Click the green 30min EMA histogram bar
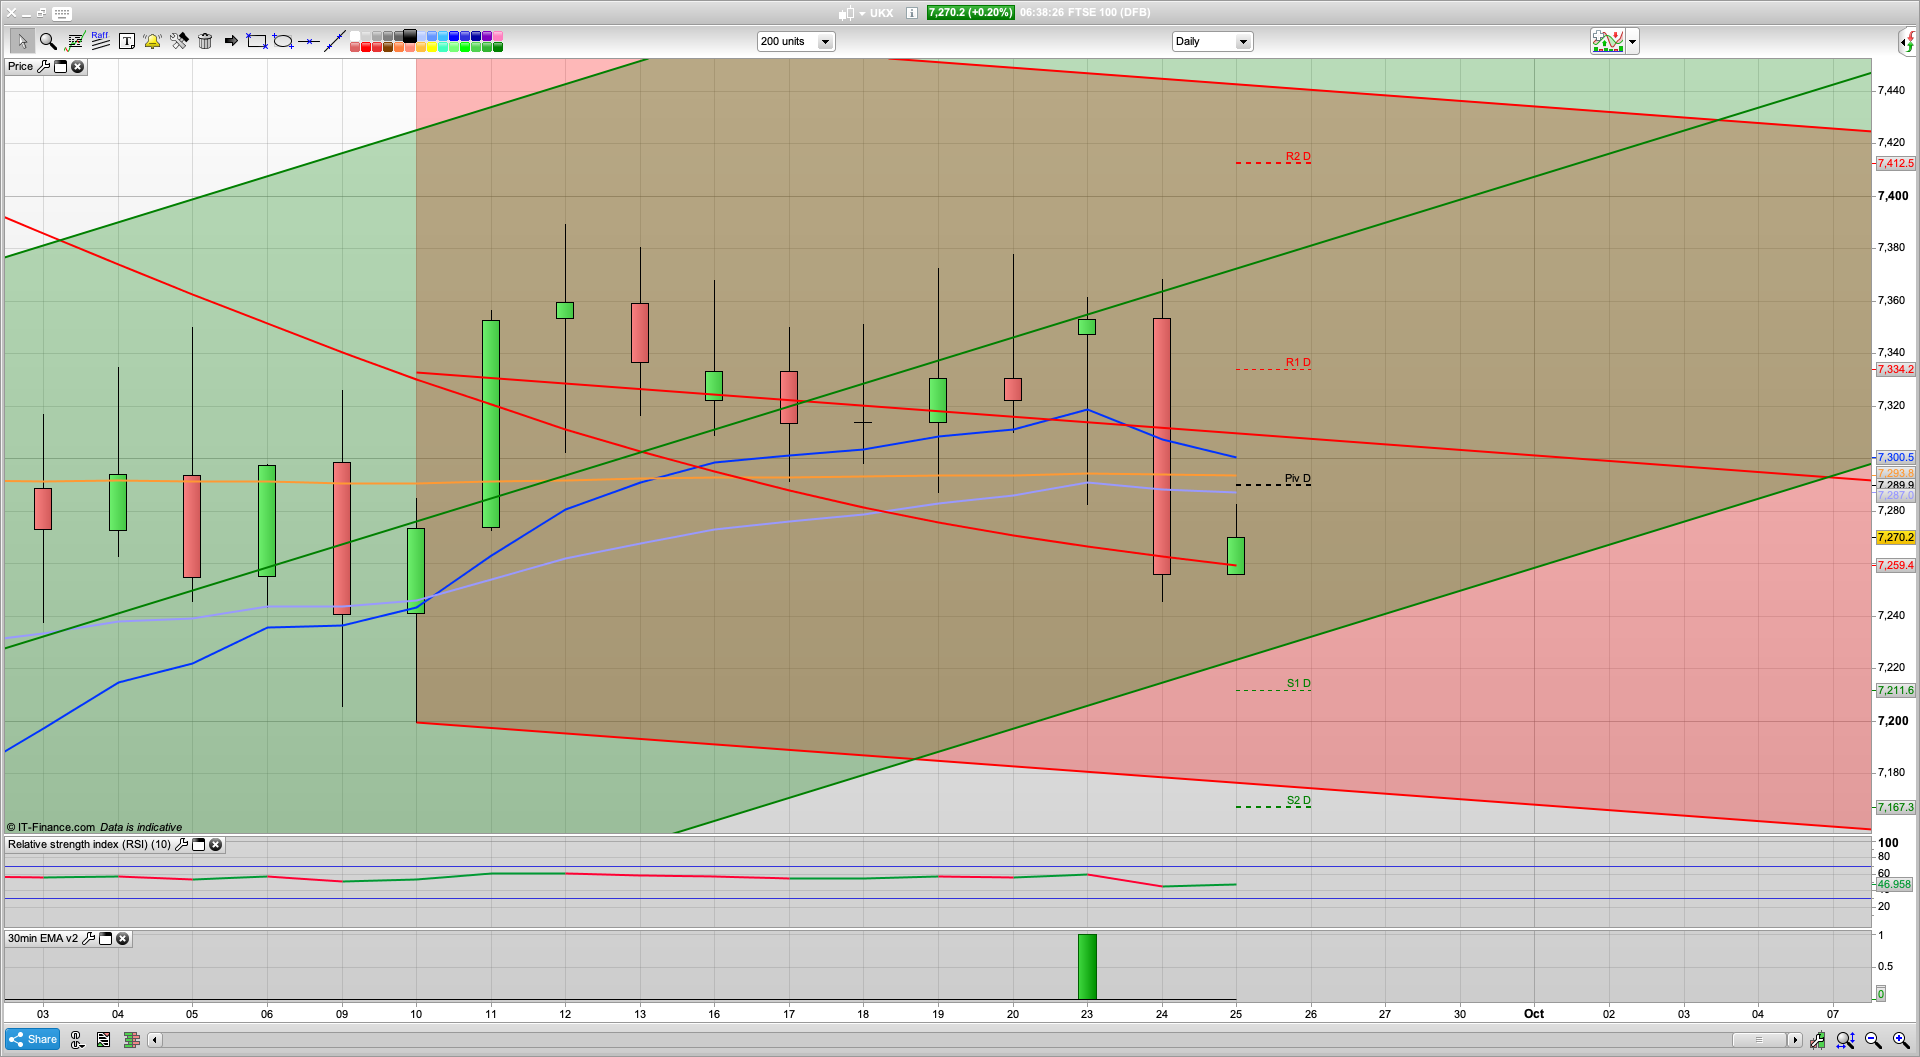Viewport: 1920px width, 1057px height. coord(1087,967)
